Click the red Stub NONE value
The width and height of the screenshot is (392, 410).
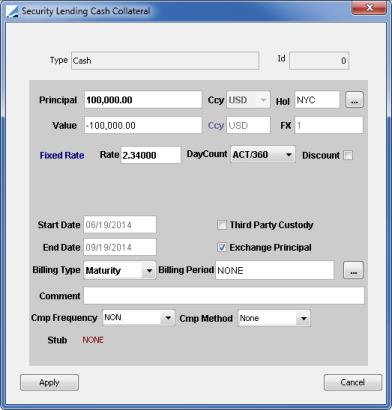pos(93,340)
